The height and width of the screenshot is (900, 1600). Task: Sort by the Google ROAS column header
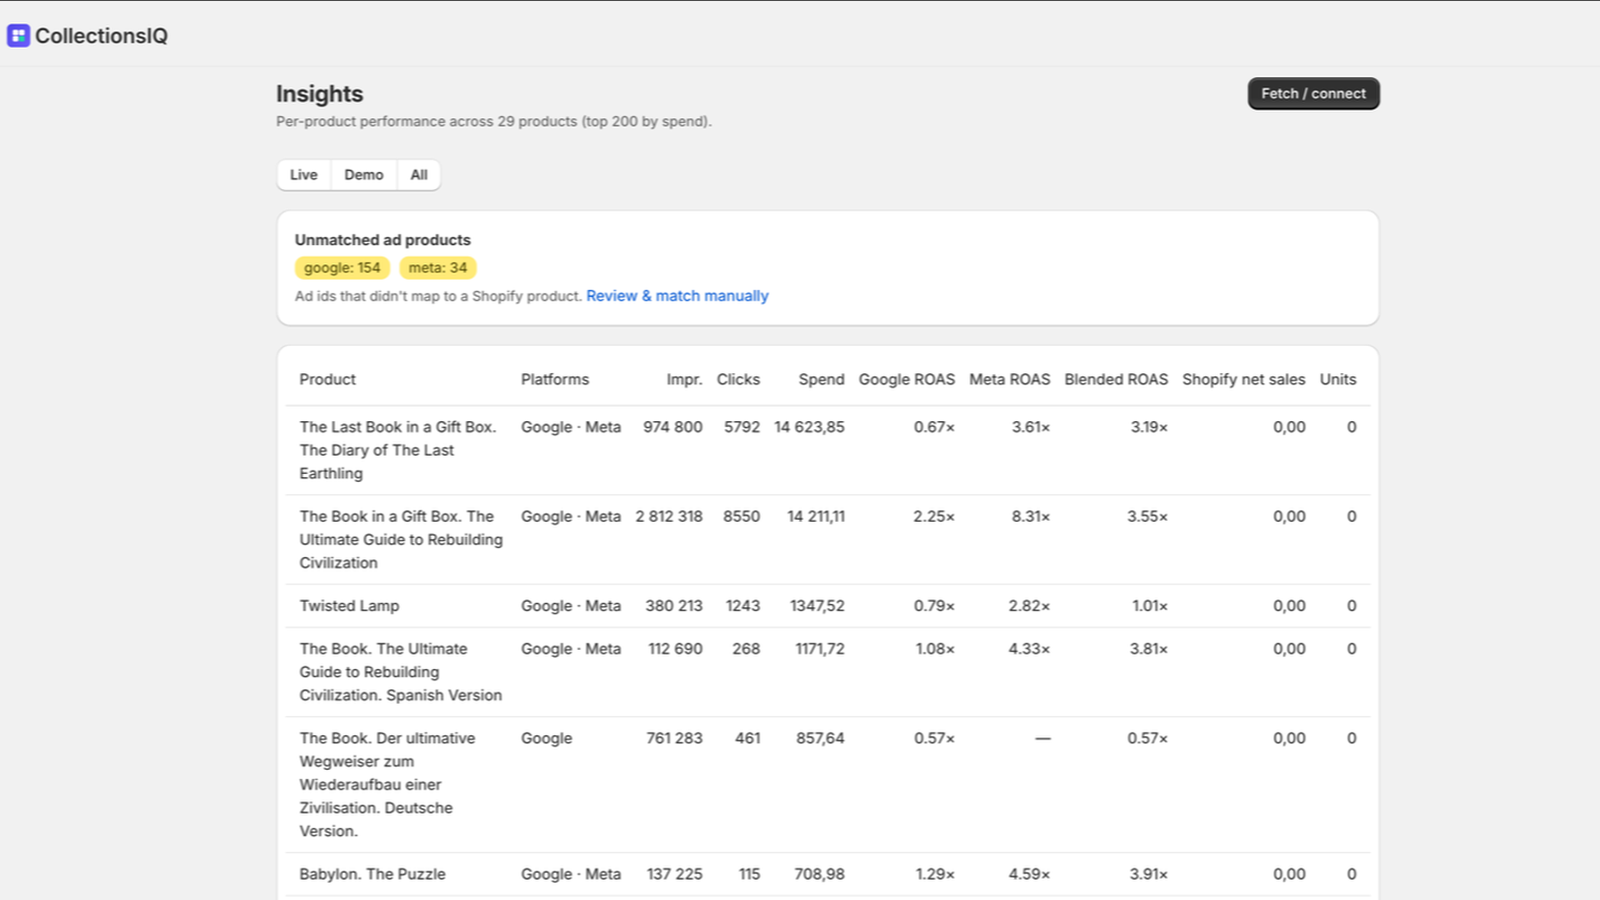click(x=906, y=380)
